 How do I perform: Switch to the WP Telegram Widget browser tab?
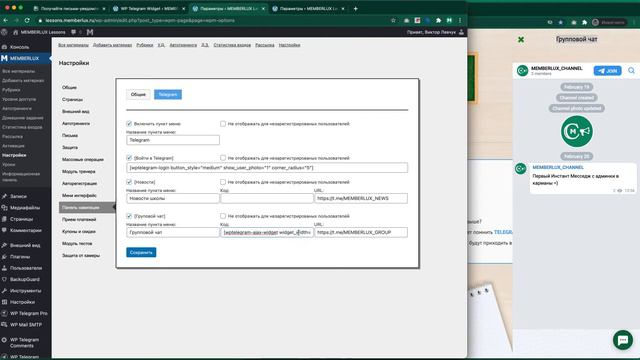coord(149,8)
